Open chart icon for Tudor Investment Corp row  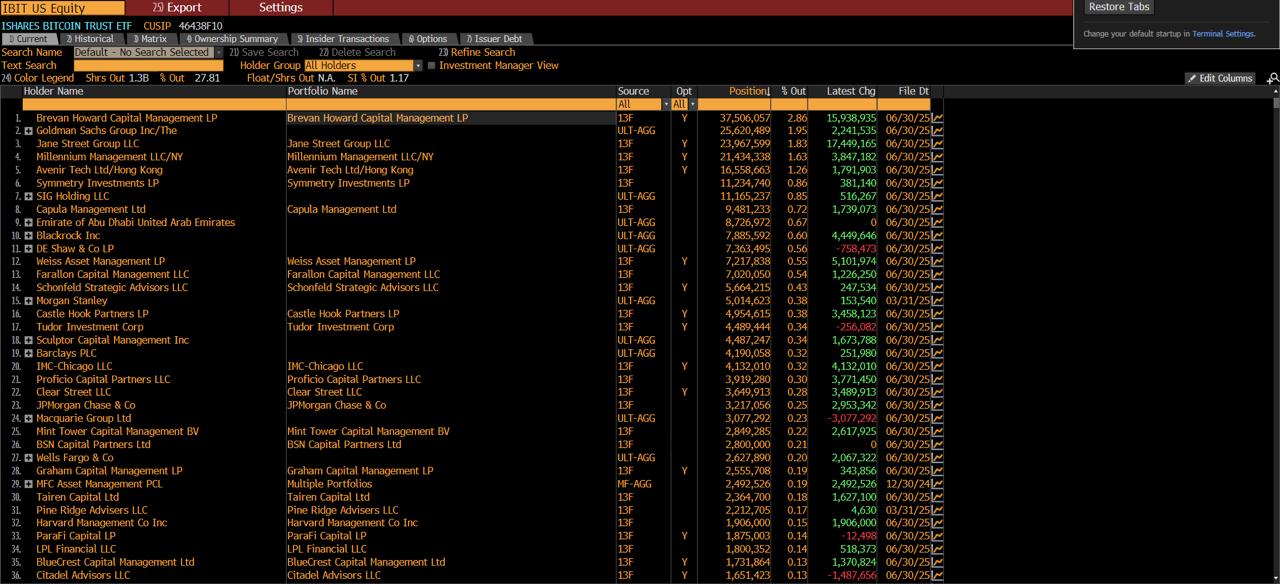(937, 326)
